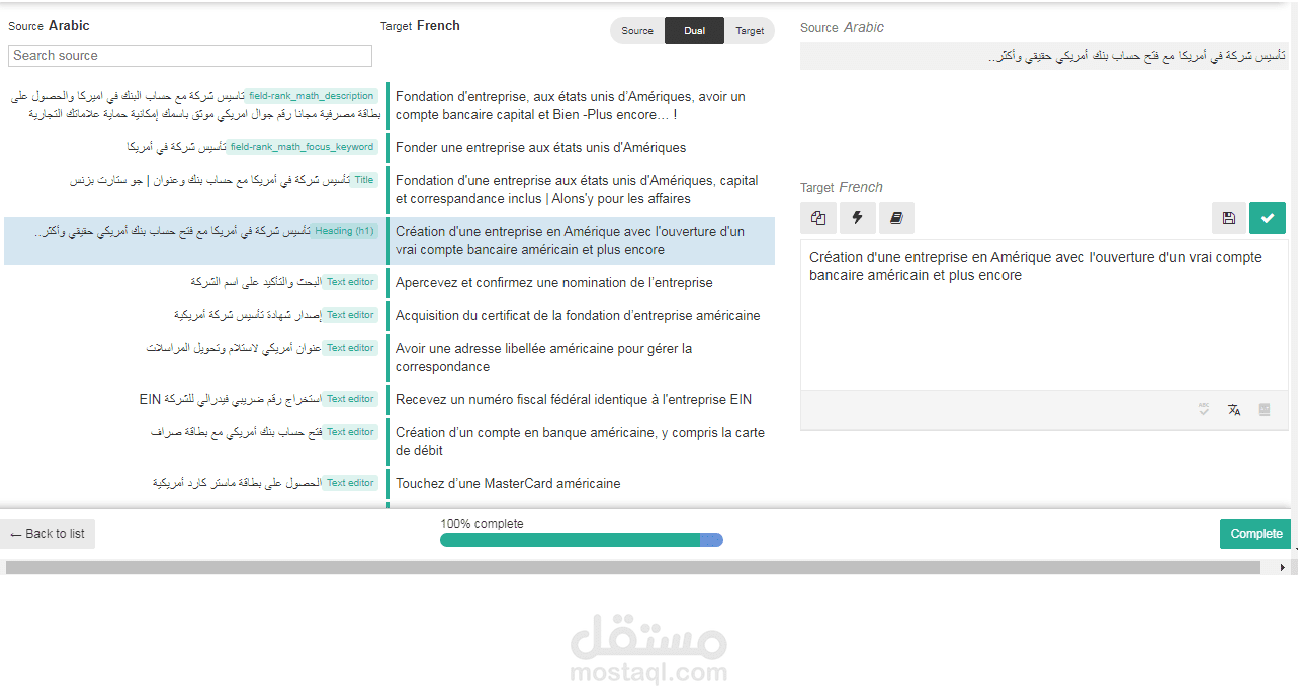The image size is (1298, 700).
Task: Click Arabic source text containing EIN
Action: tap(230, 399)
